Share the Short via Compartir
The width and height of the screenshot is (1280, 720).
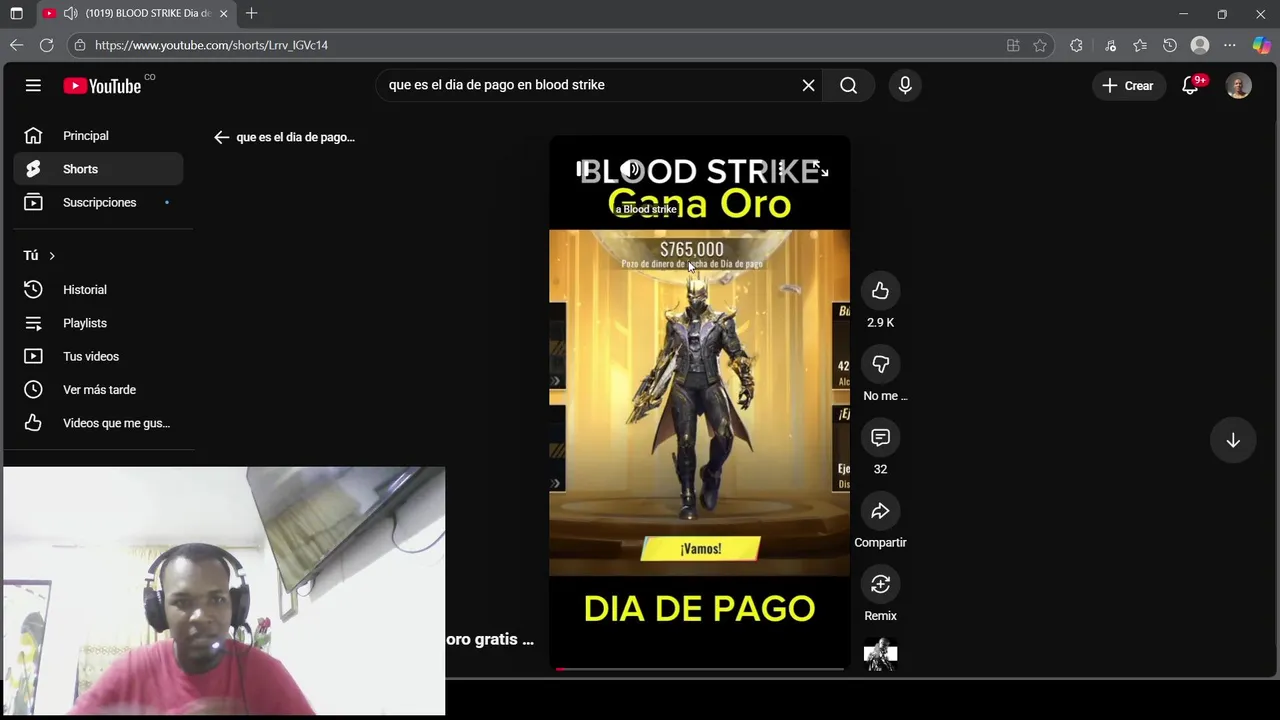880,511
